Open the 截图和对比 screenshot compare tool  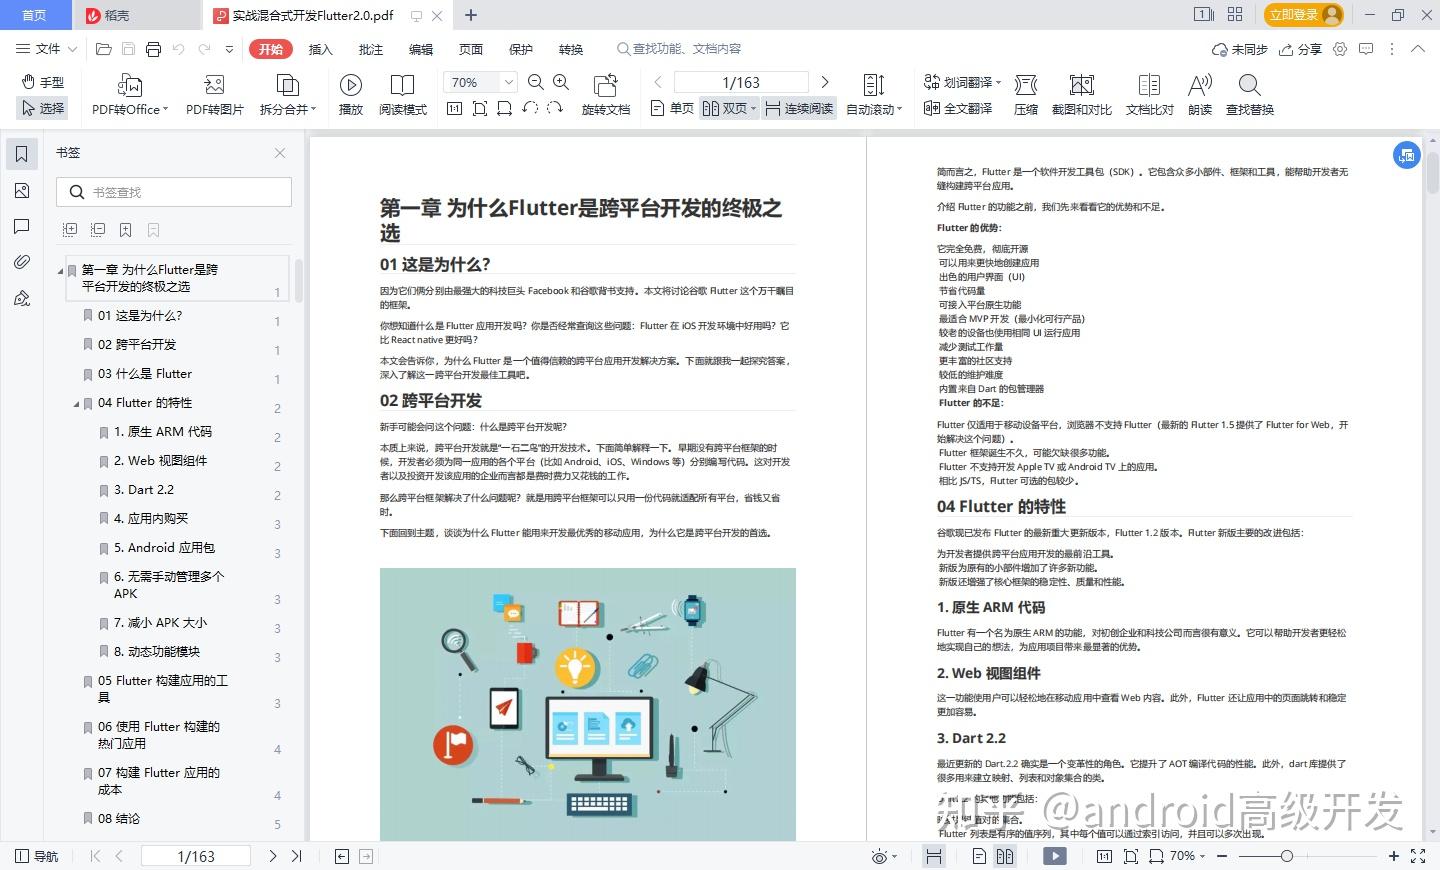tap(1081, 95)
